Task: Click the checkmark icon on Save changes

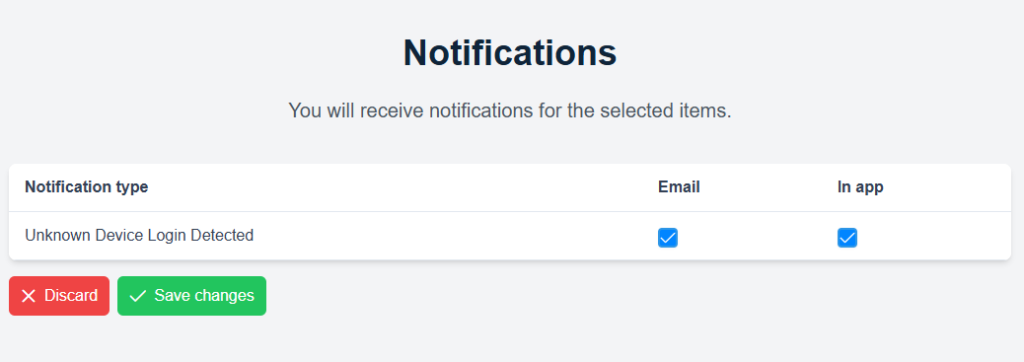Action: 137,296
